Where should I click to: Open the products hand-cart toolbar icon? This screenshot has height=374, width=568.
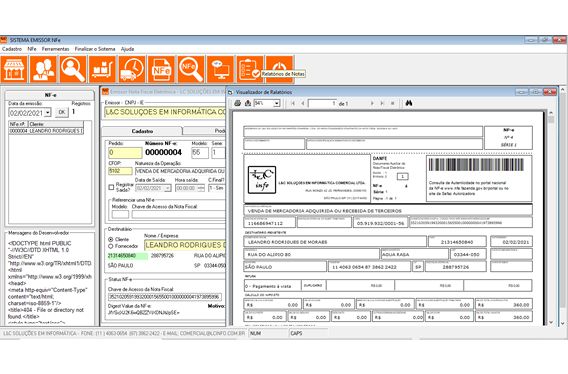pos(103,69)
